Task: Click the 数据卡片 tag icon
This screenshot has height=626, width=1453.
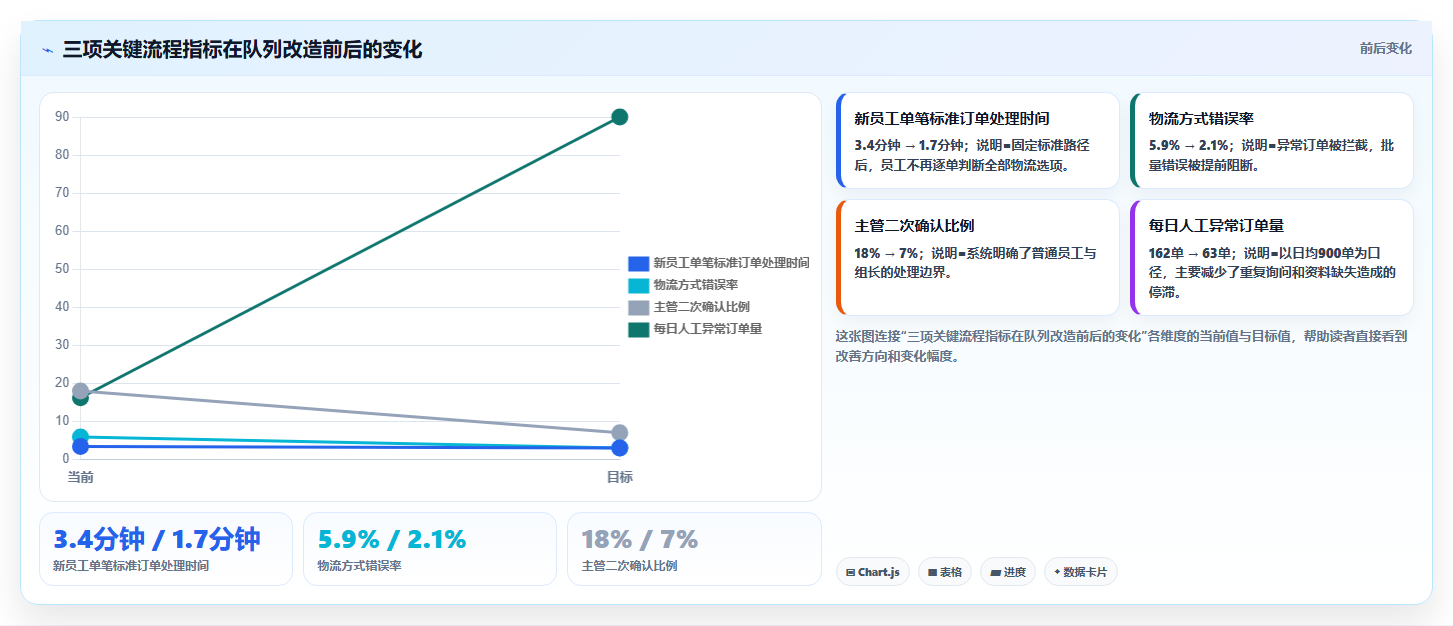Action: pyautogui.click(x=1057, y=573)
